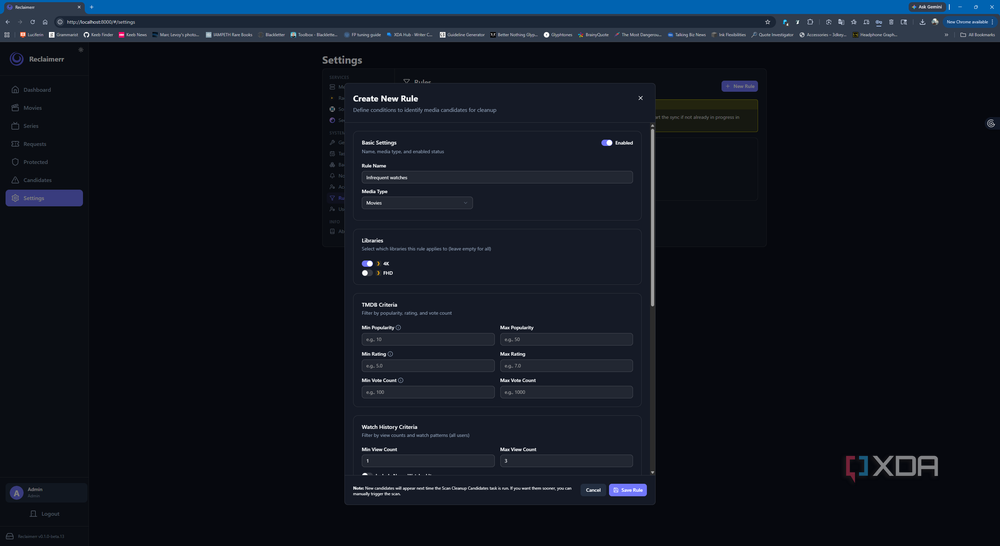Open the Luciferin bookmark

click(32, 34)
